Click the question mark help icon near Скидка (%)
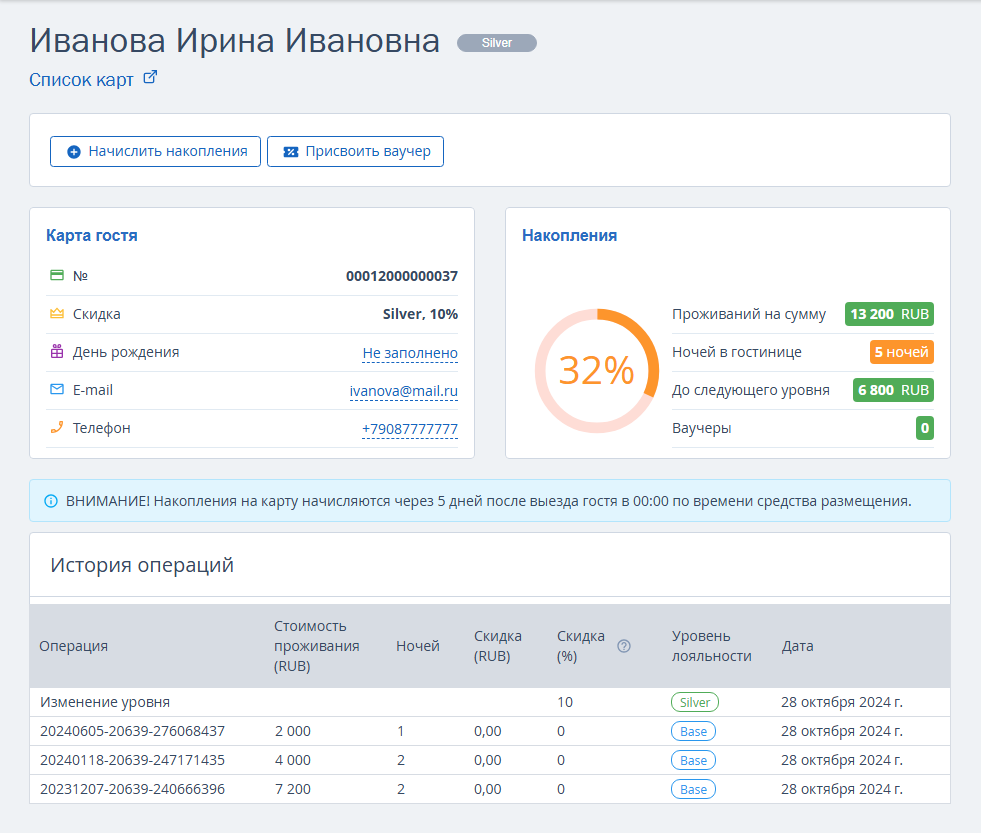The height and width of the screenshot is (833, 981). coord(624,646)
